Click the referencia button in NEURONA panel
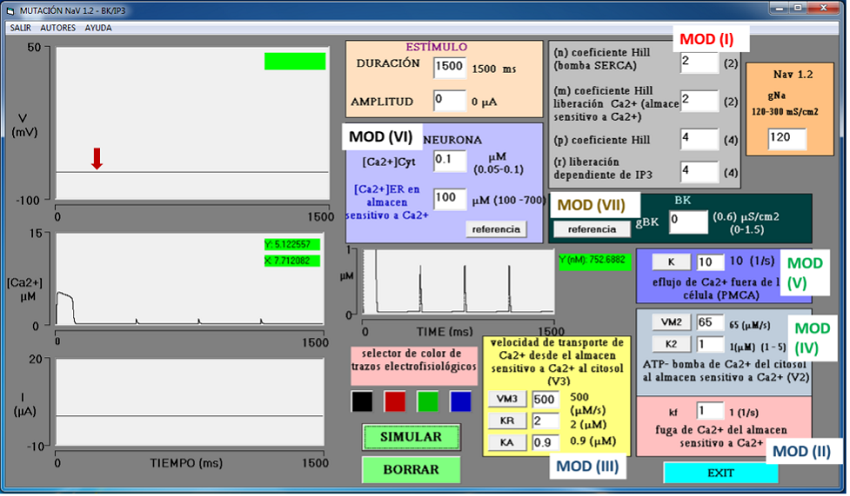Viewport: 850px width, 496px height. [496, 229]
